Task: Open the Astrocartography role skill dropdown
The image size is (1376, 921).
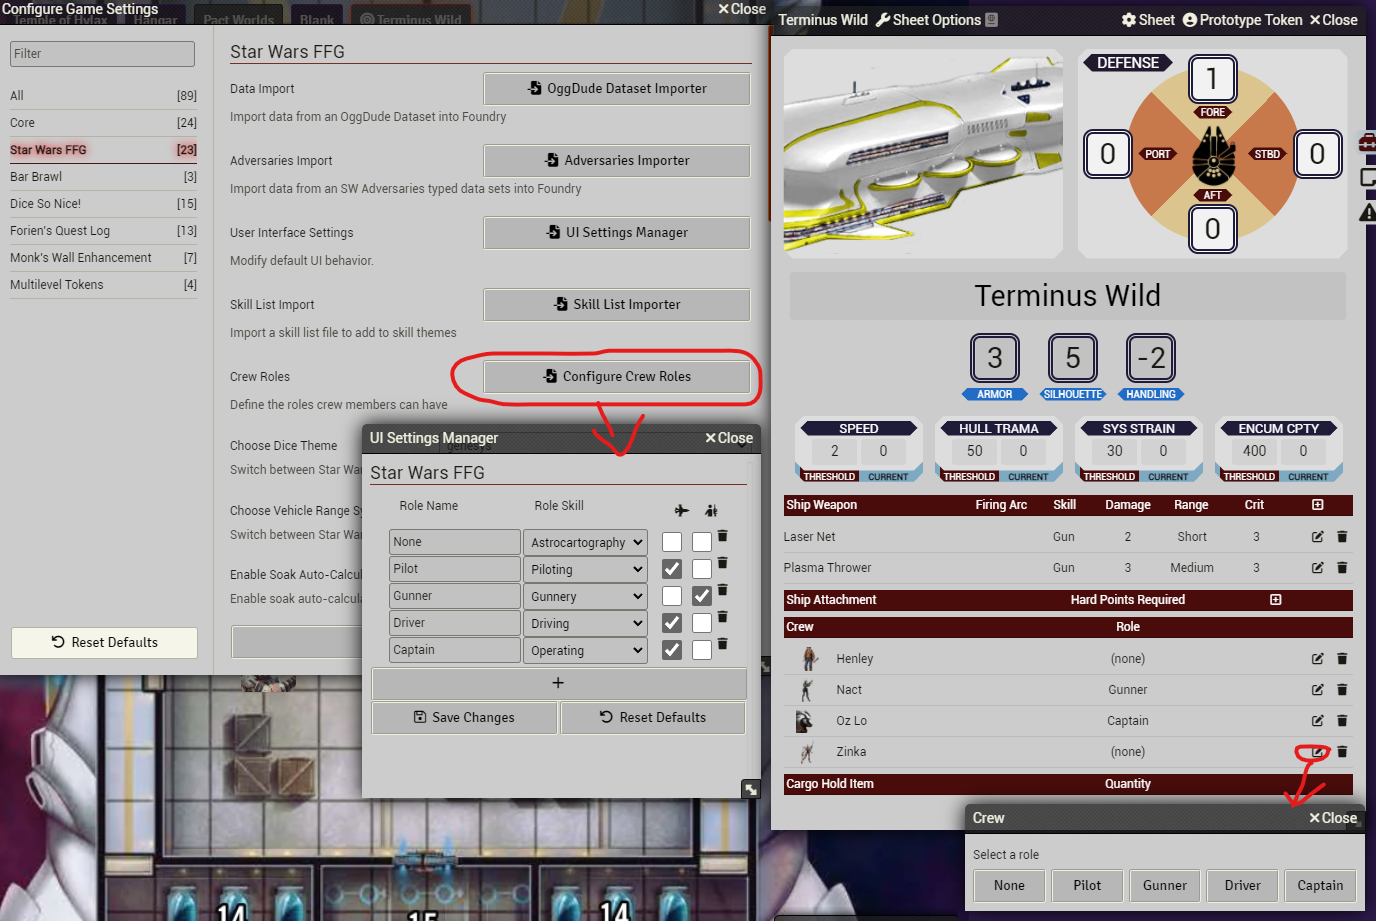Action: click(x=585, y=541)
